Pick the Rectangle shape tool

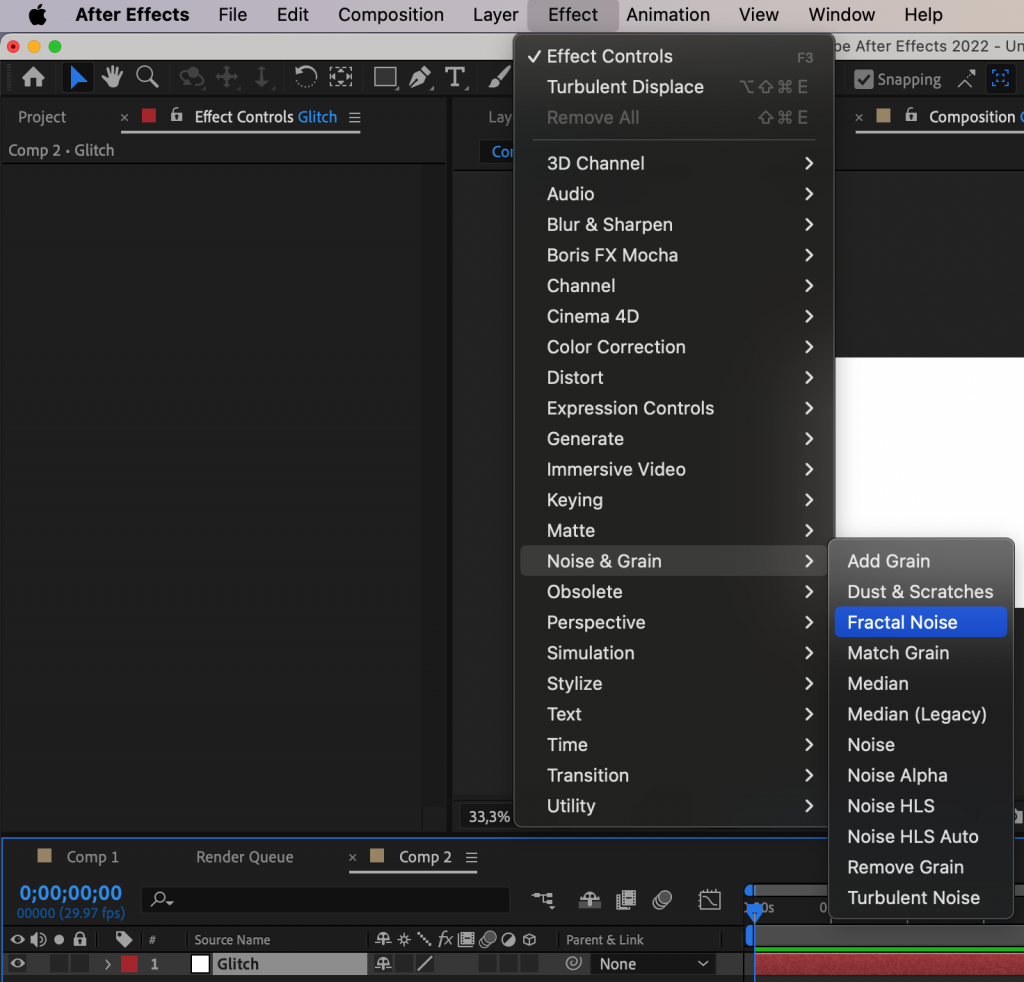coord(385,76)
